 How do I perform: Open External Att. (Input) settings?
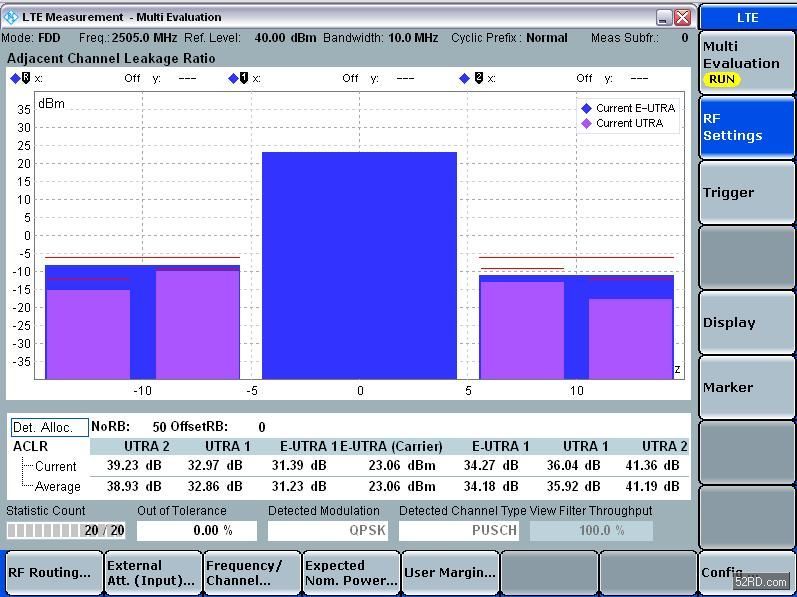[x=151, y=573]
